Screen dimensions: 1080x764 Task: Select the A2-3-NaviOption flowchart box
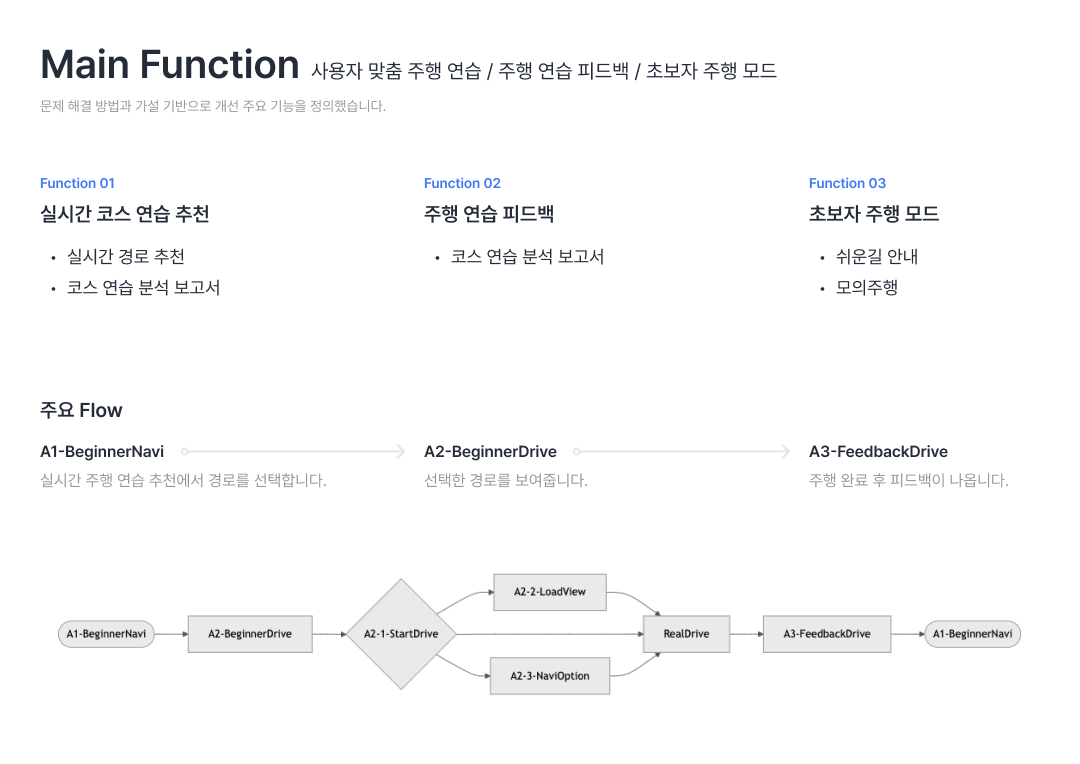click(550, 676)
